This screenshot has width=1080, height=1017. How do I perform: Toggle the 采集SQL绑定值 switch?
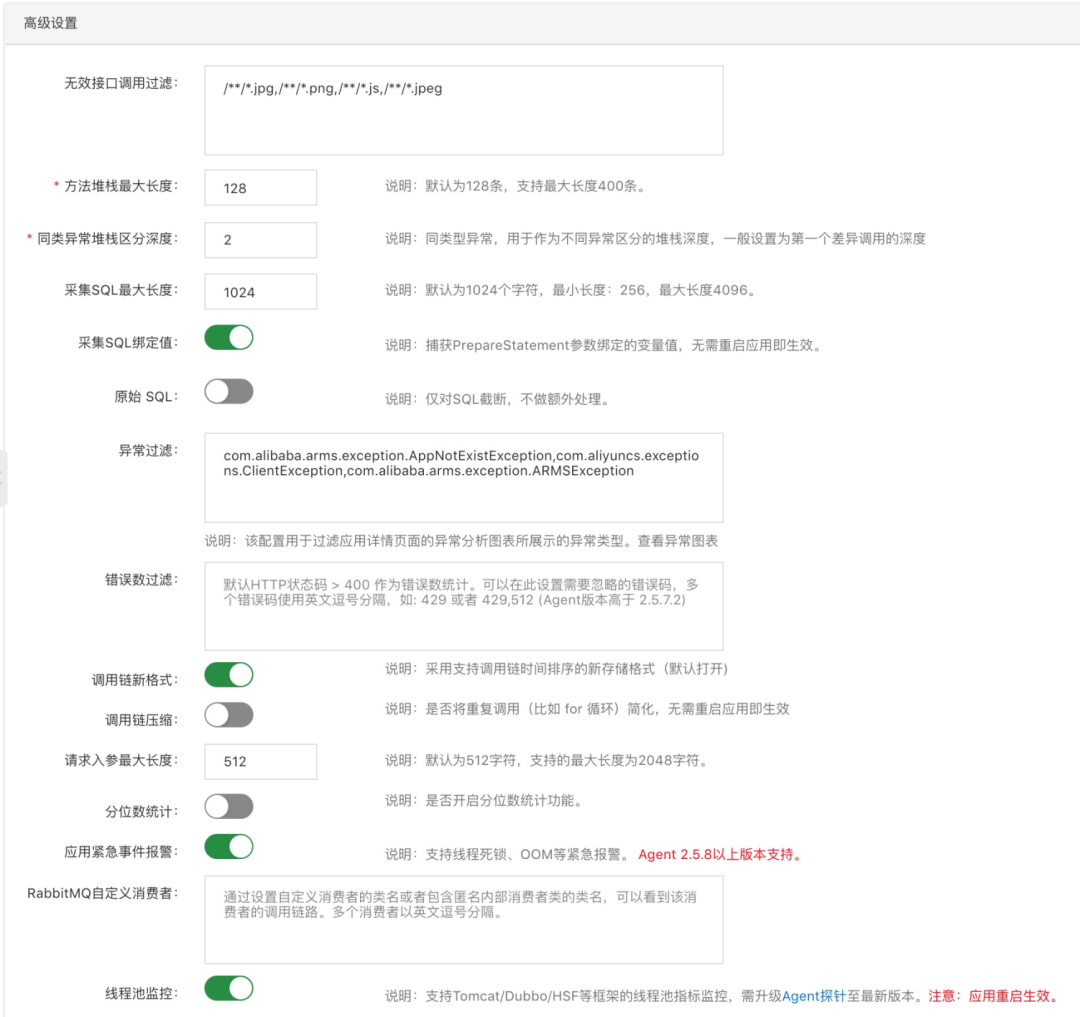click(x=229, y=338)
